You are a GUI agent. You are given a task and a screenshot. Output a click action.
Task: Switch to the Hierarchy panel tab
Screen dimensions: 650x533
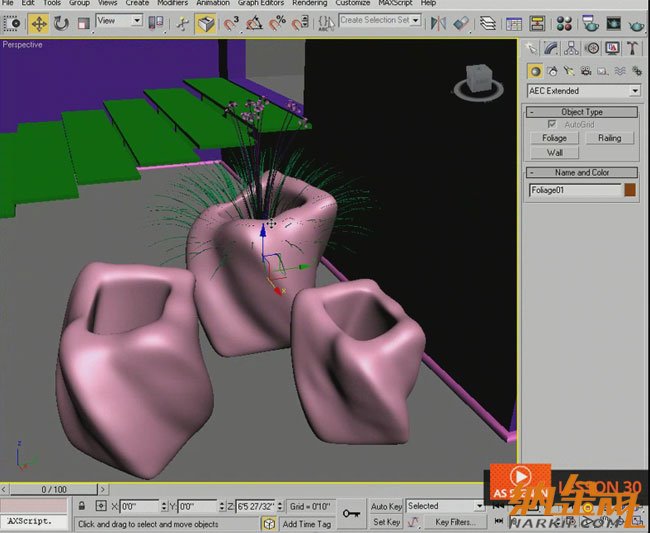(x=571, y=48)
